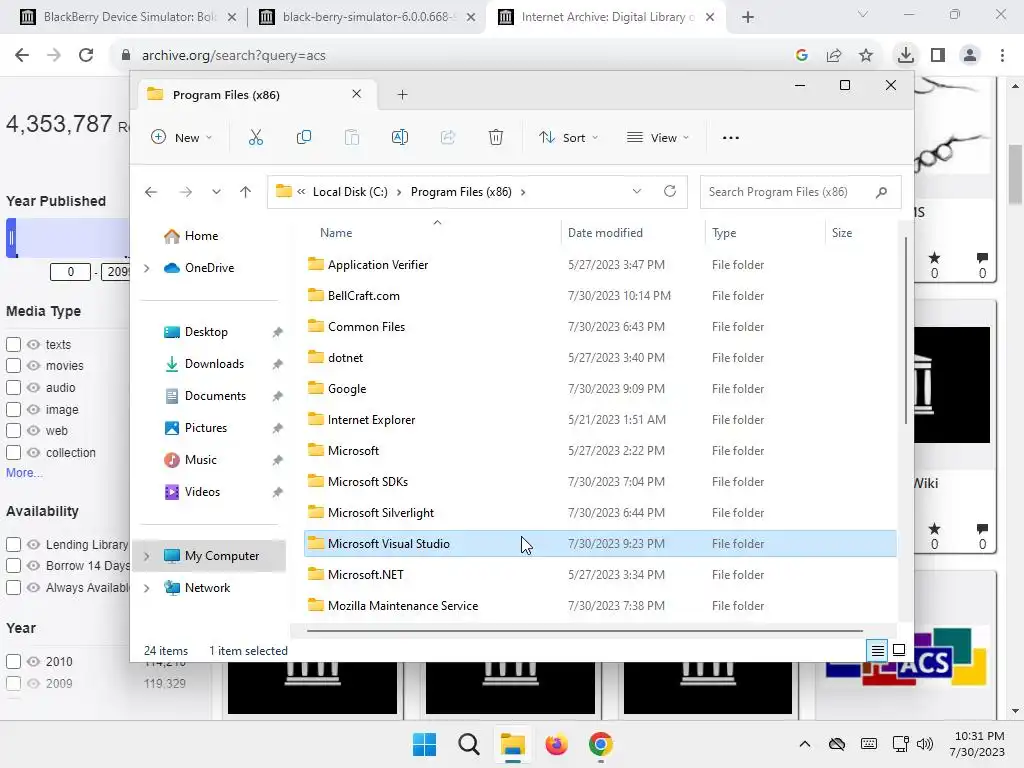Add a new File Explorer tab
This screenshot has height=768, width=1024.
(402, 95)
